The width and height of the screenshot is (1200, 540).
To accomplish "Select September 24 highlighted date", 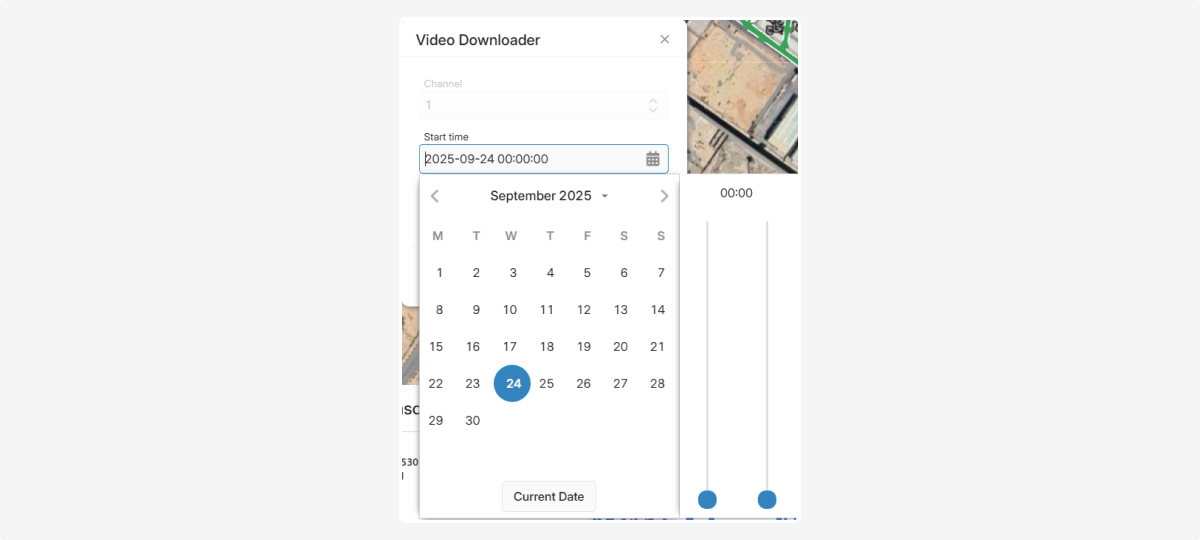I will [x=513, y=384].
